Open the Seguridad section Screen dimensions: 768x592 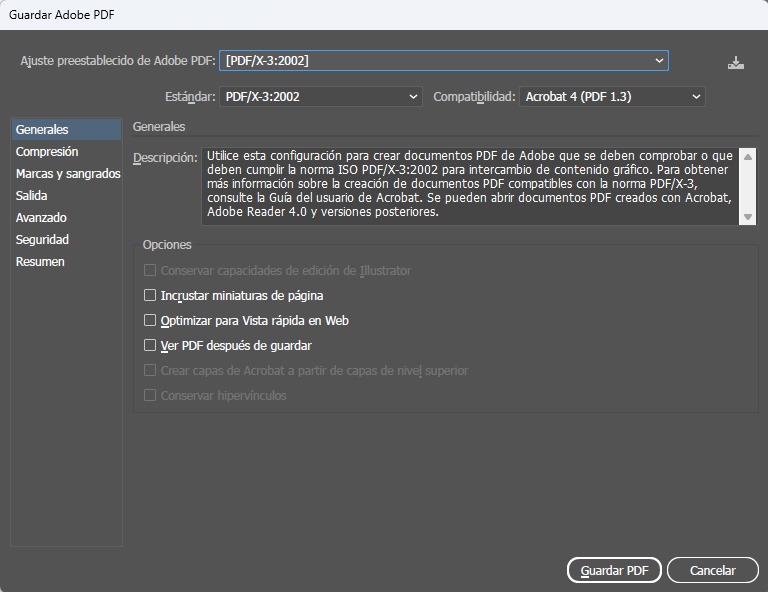click(42, 240)
